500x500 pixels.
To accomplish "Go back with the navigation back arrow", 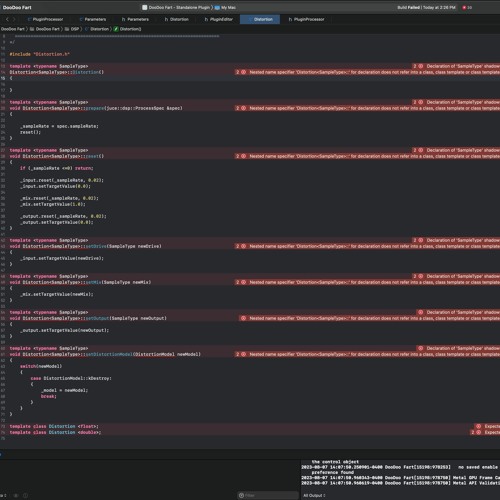I will click(7, 19).
